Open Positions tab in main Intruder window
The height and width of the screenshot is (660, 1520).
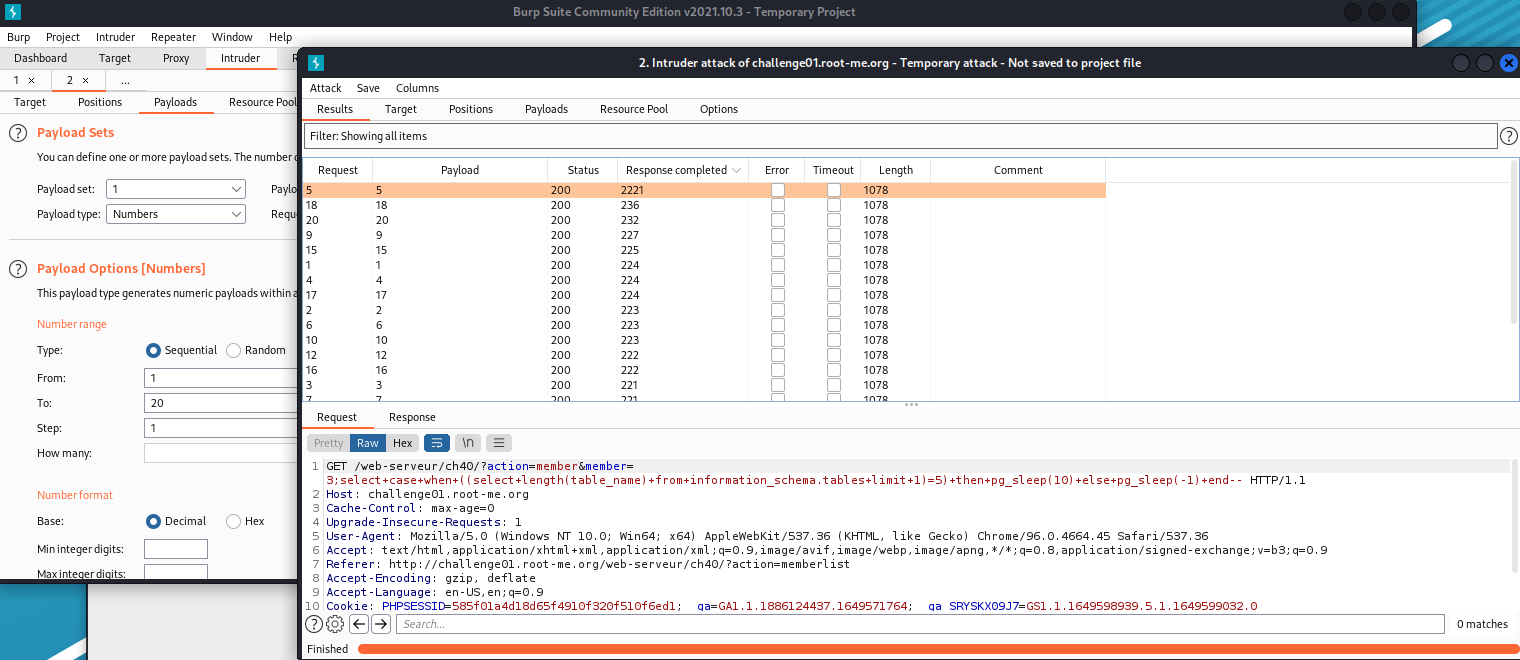(100, 102)
